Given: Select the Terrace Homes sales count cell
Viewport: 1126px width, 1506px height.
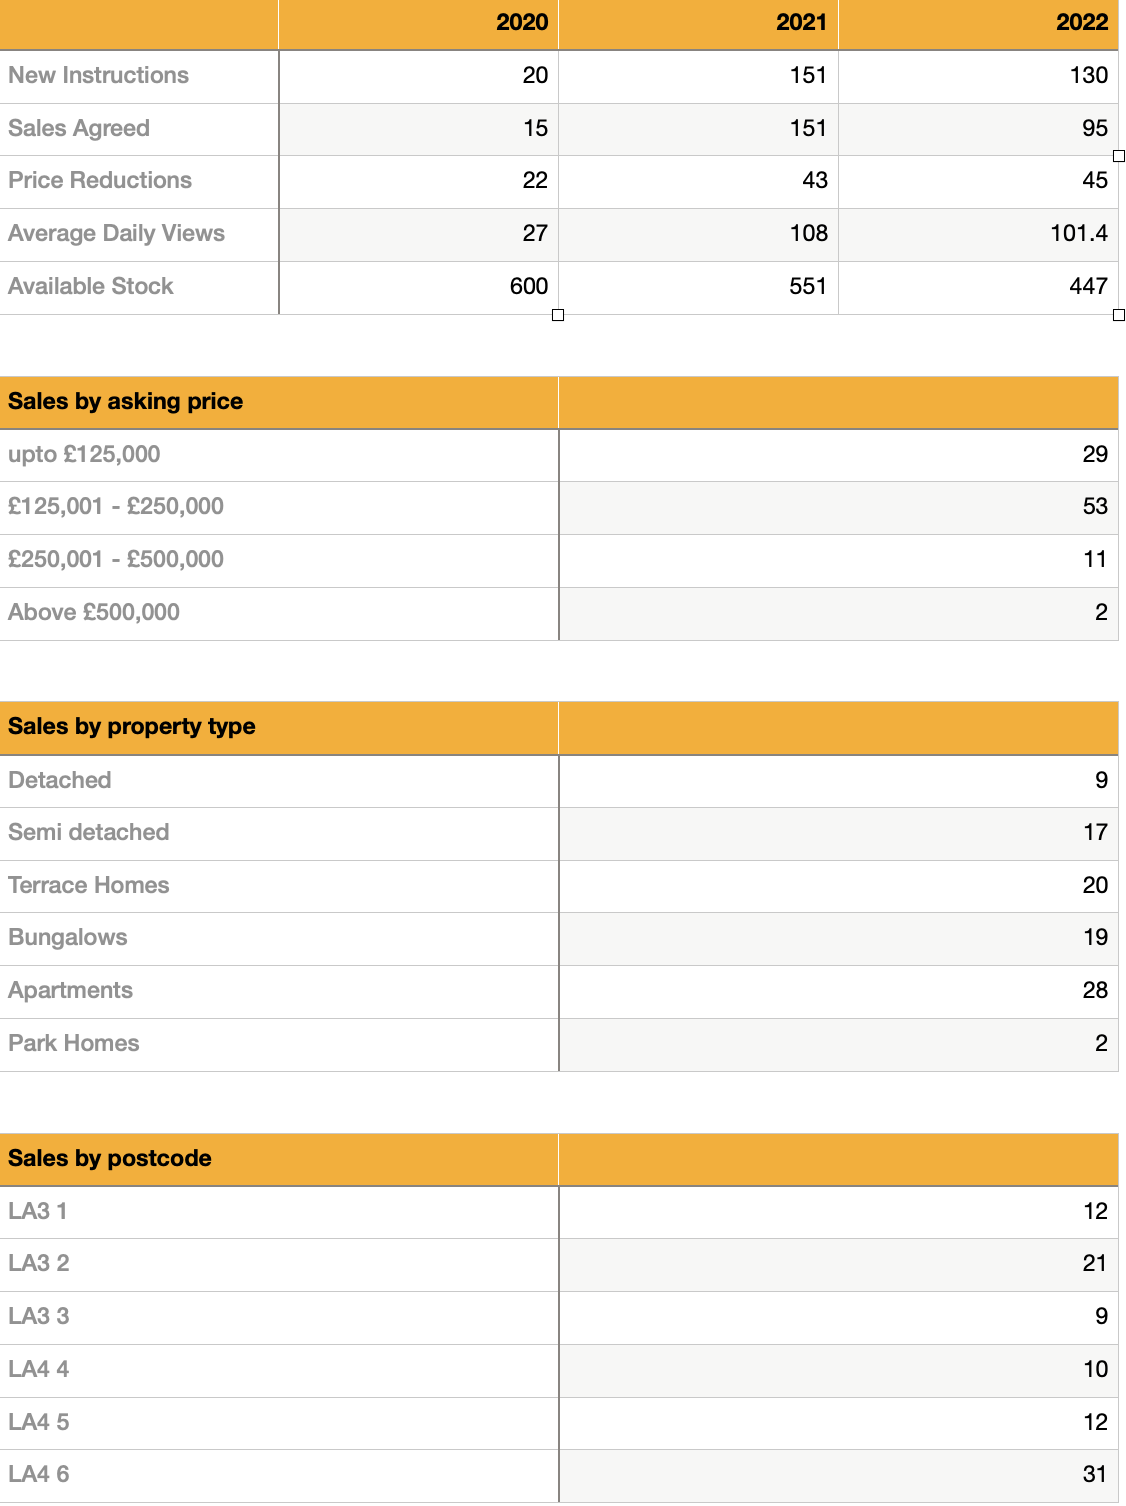Looking at the screenshot, I should tap(838, 886).
